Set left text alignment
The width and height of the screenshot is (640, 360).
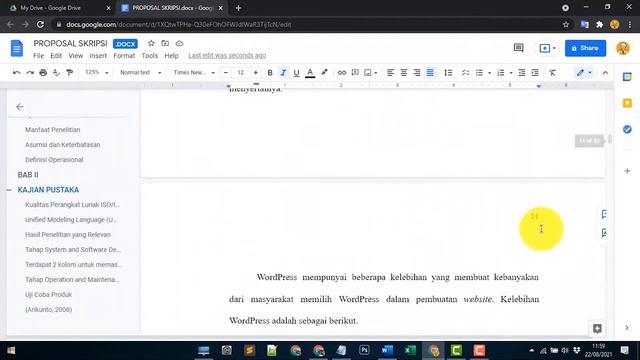pyautogui.click(x=390, y=73)
